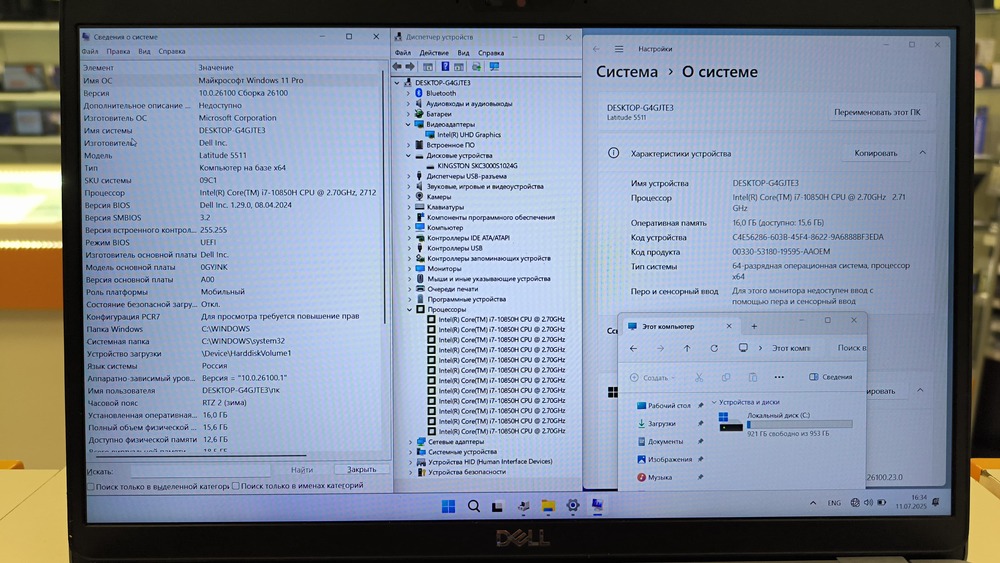Collapse the Процессоры node
1000x563 pixels.
410,309
